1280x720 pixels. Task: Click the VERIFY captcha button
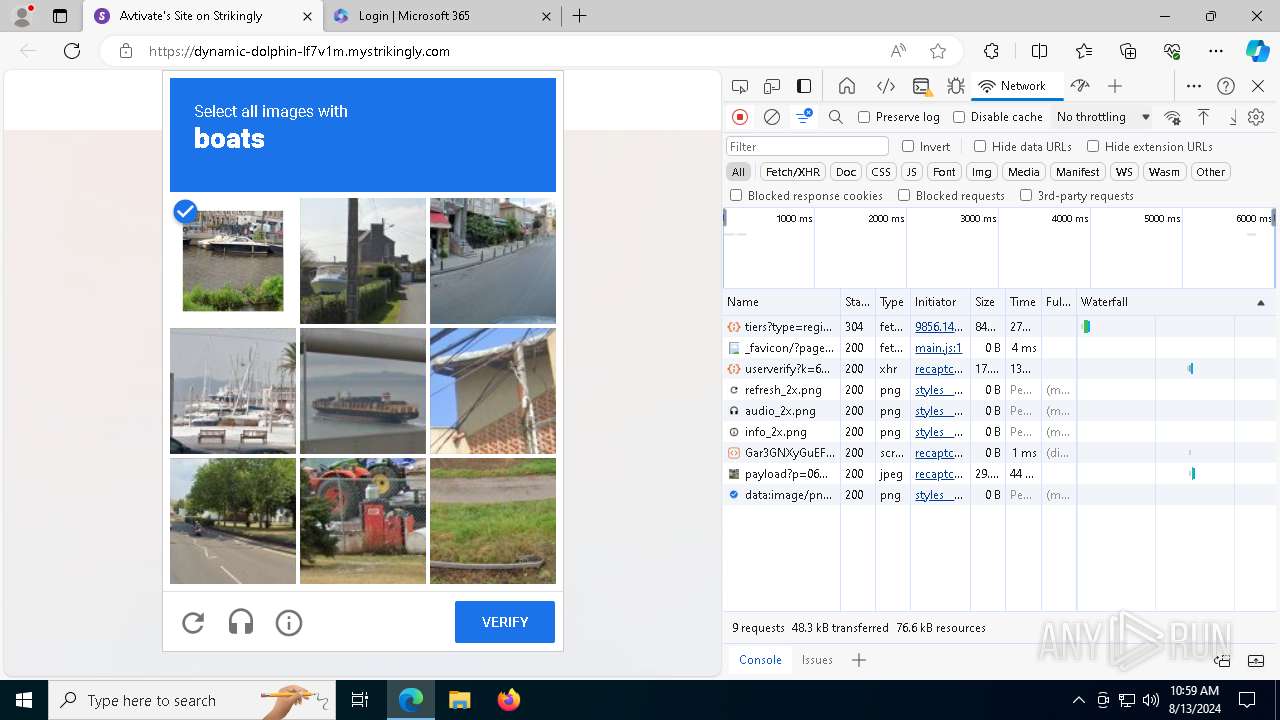click(x=505, y=622)
